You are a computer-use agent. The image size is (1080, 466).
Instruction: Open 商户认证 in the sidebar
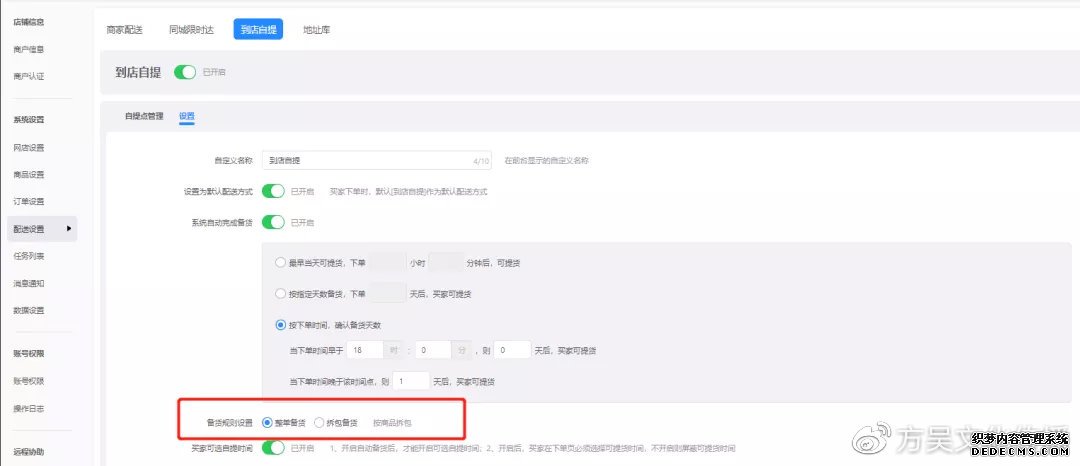click(x=29, y=76)
